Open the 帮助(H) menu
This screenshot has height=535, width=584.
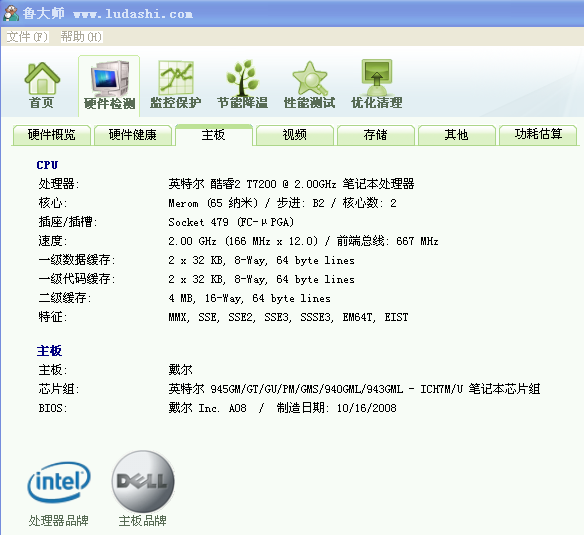click(81, 37)
